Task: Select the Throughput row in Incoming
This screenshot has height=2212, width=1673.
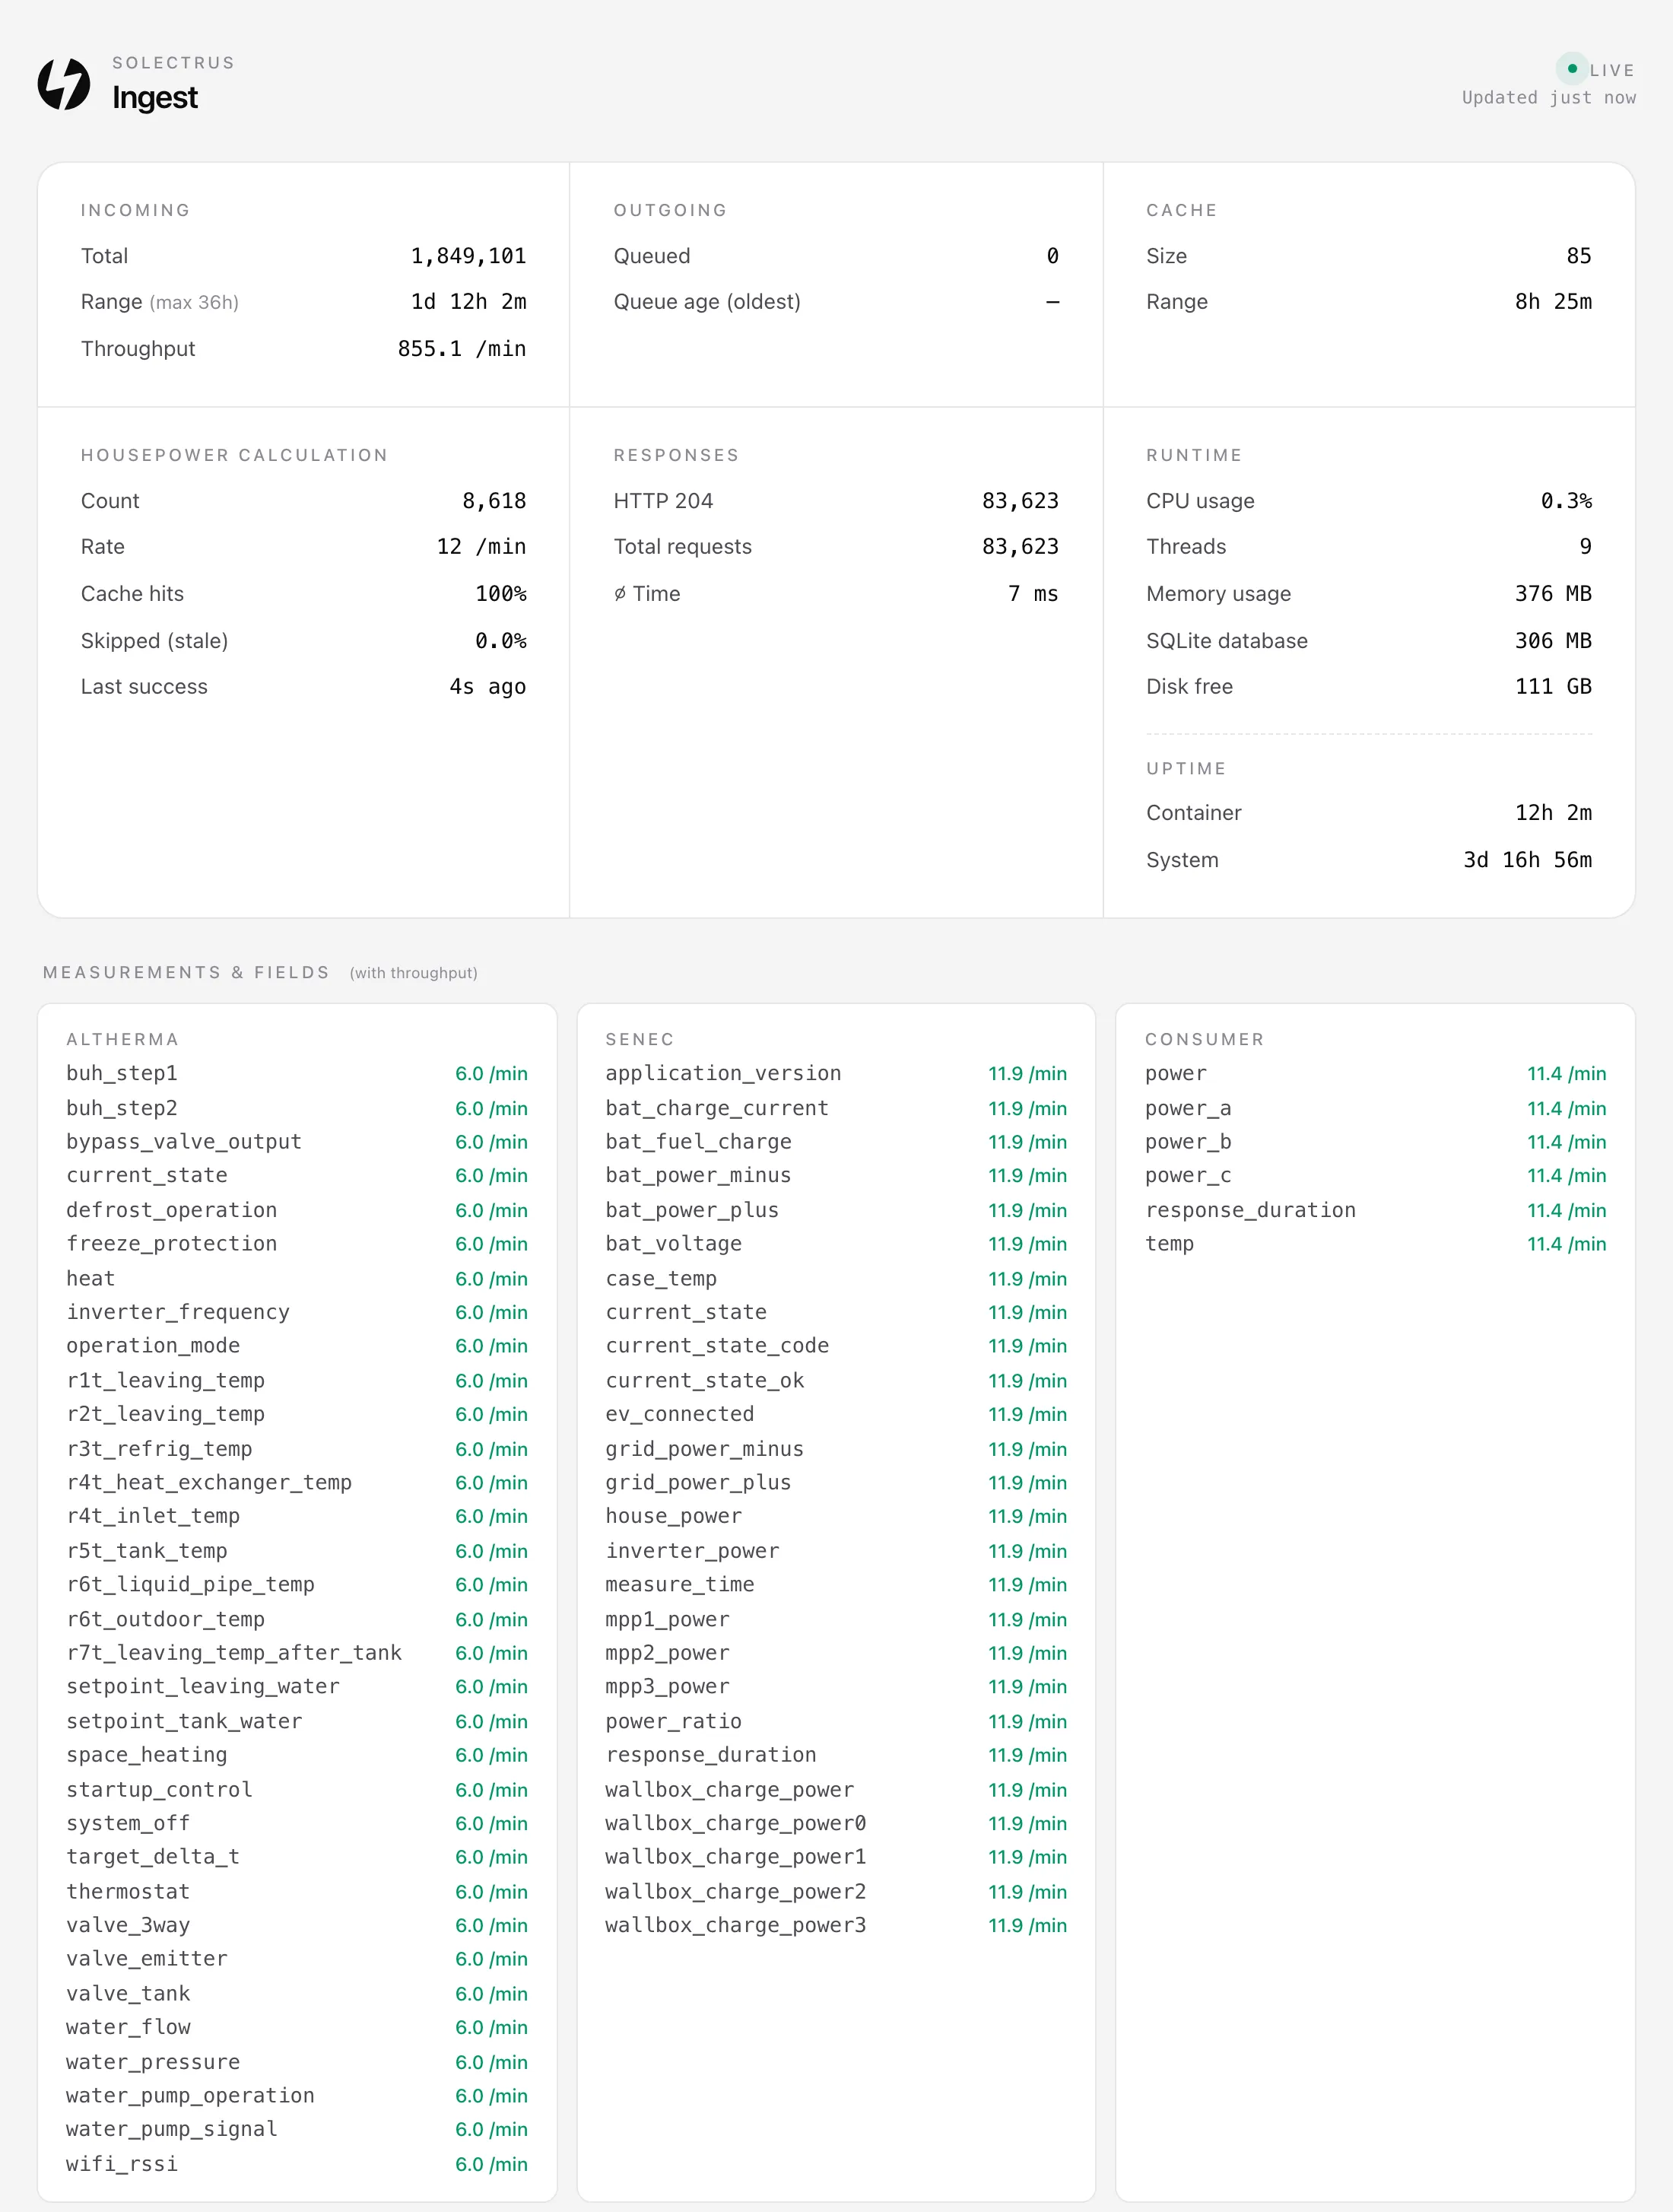Action: (303, 349)
